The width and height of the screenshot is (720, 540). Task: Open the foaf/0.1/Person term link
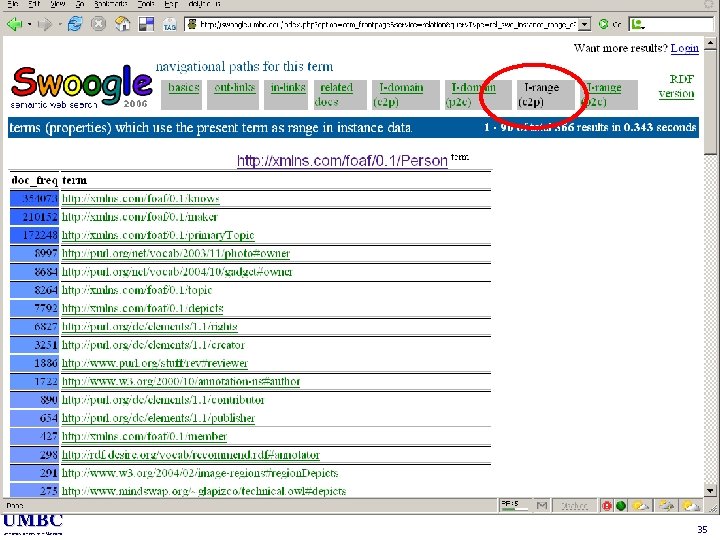[x=342, y=161]
